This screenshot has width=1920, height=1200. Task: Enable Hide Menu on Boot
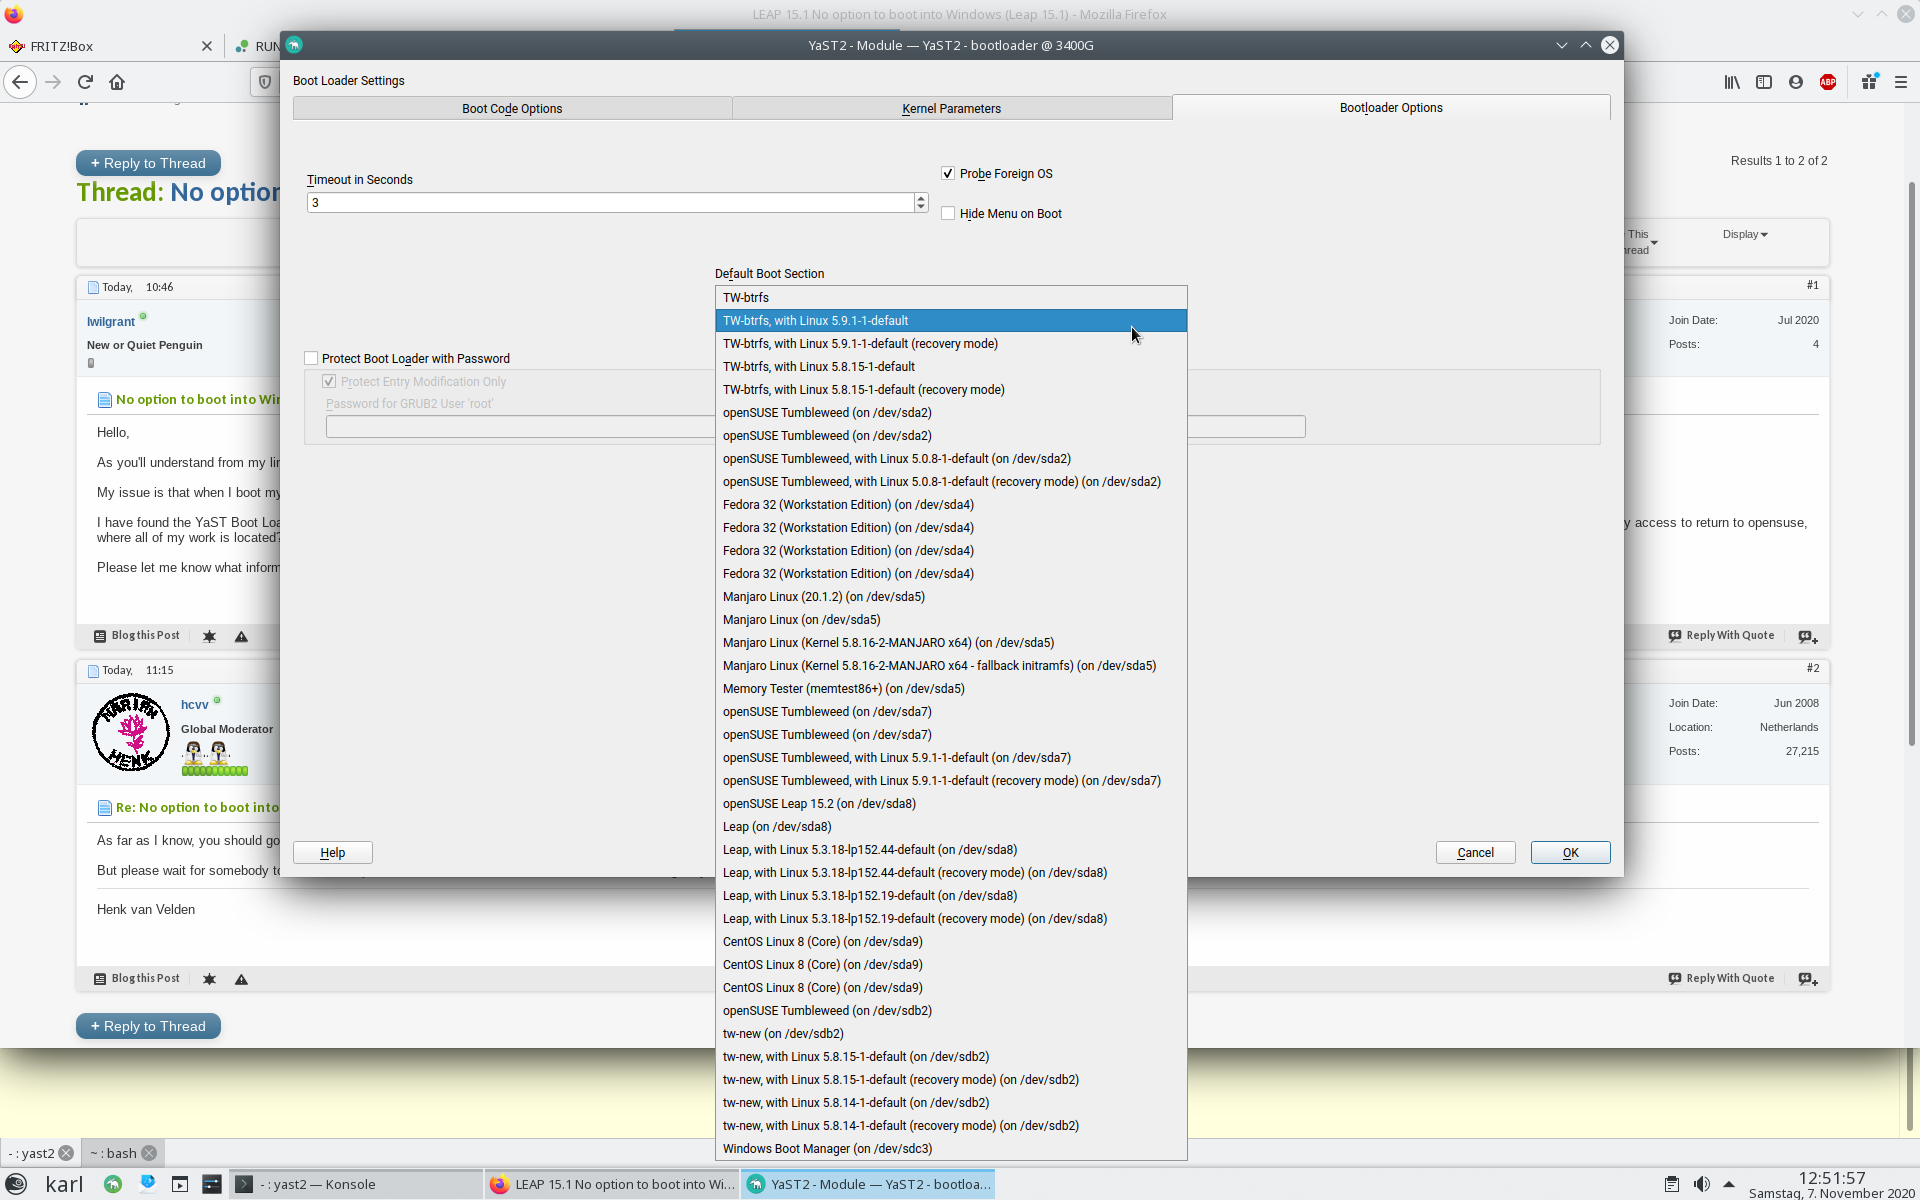[x=948, y=214]
